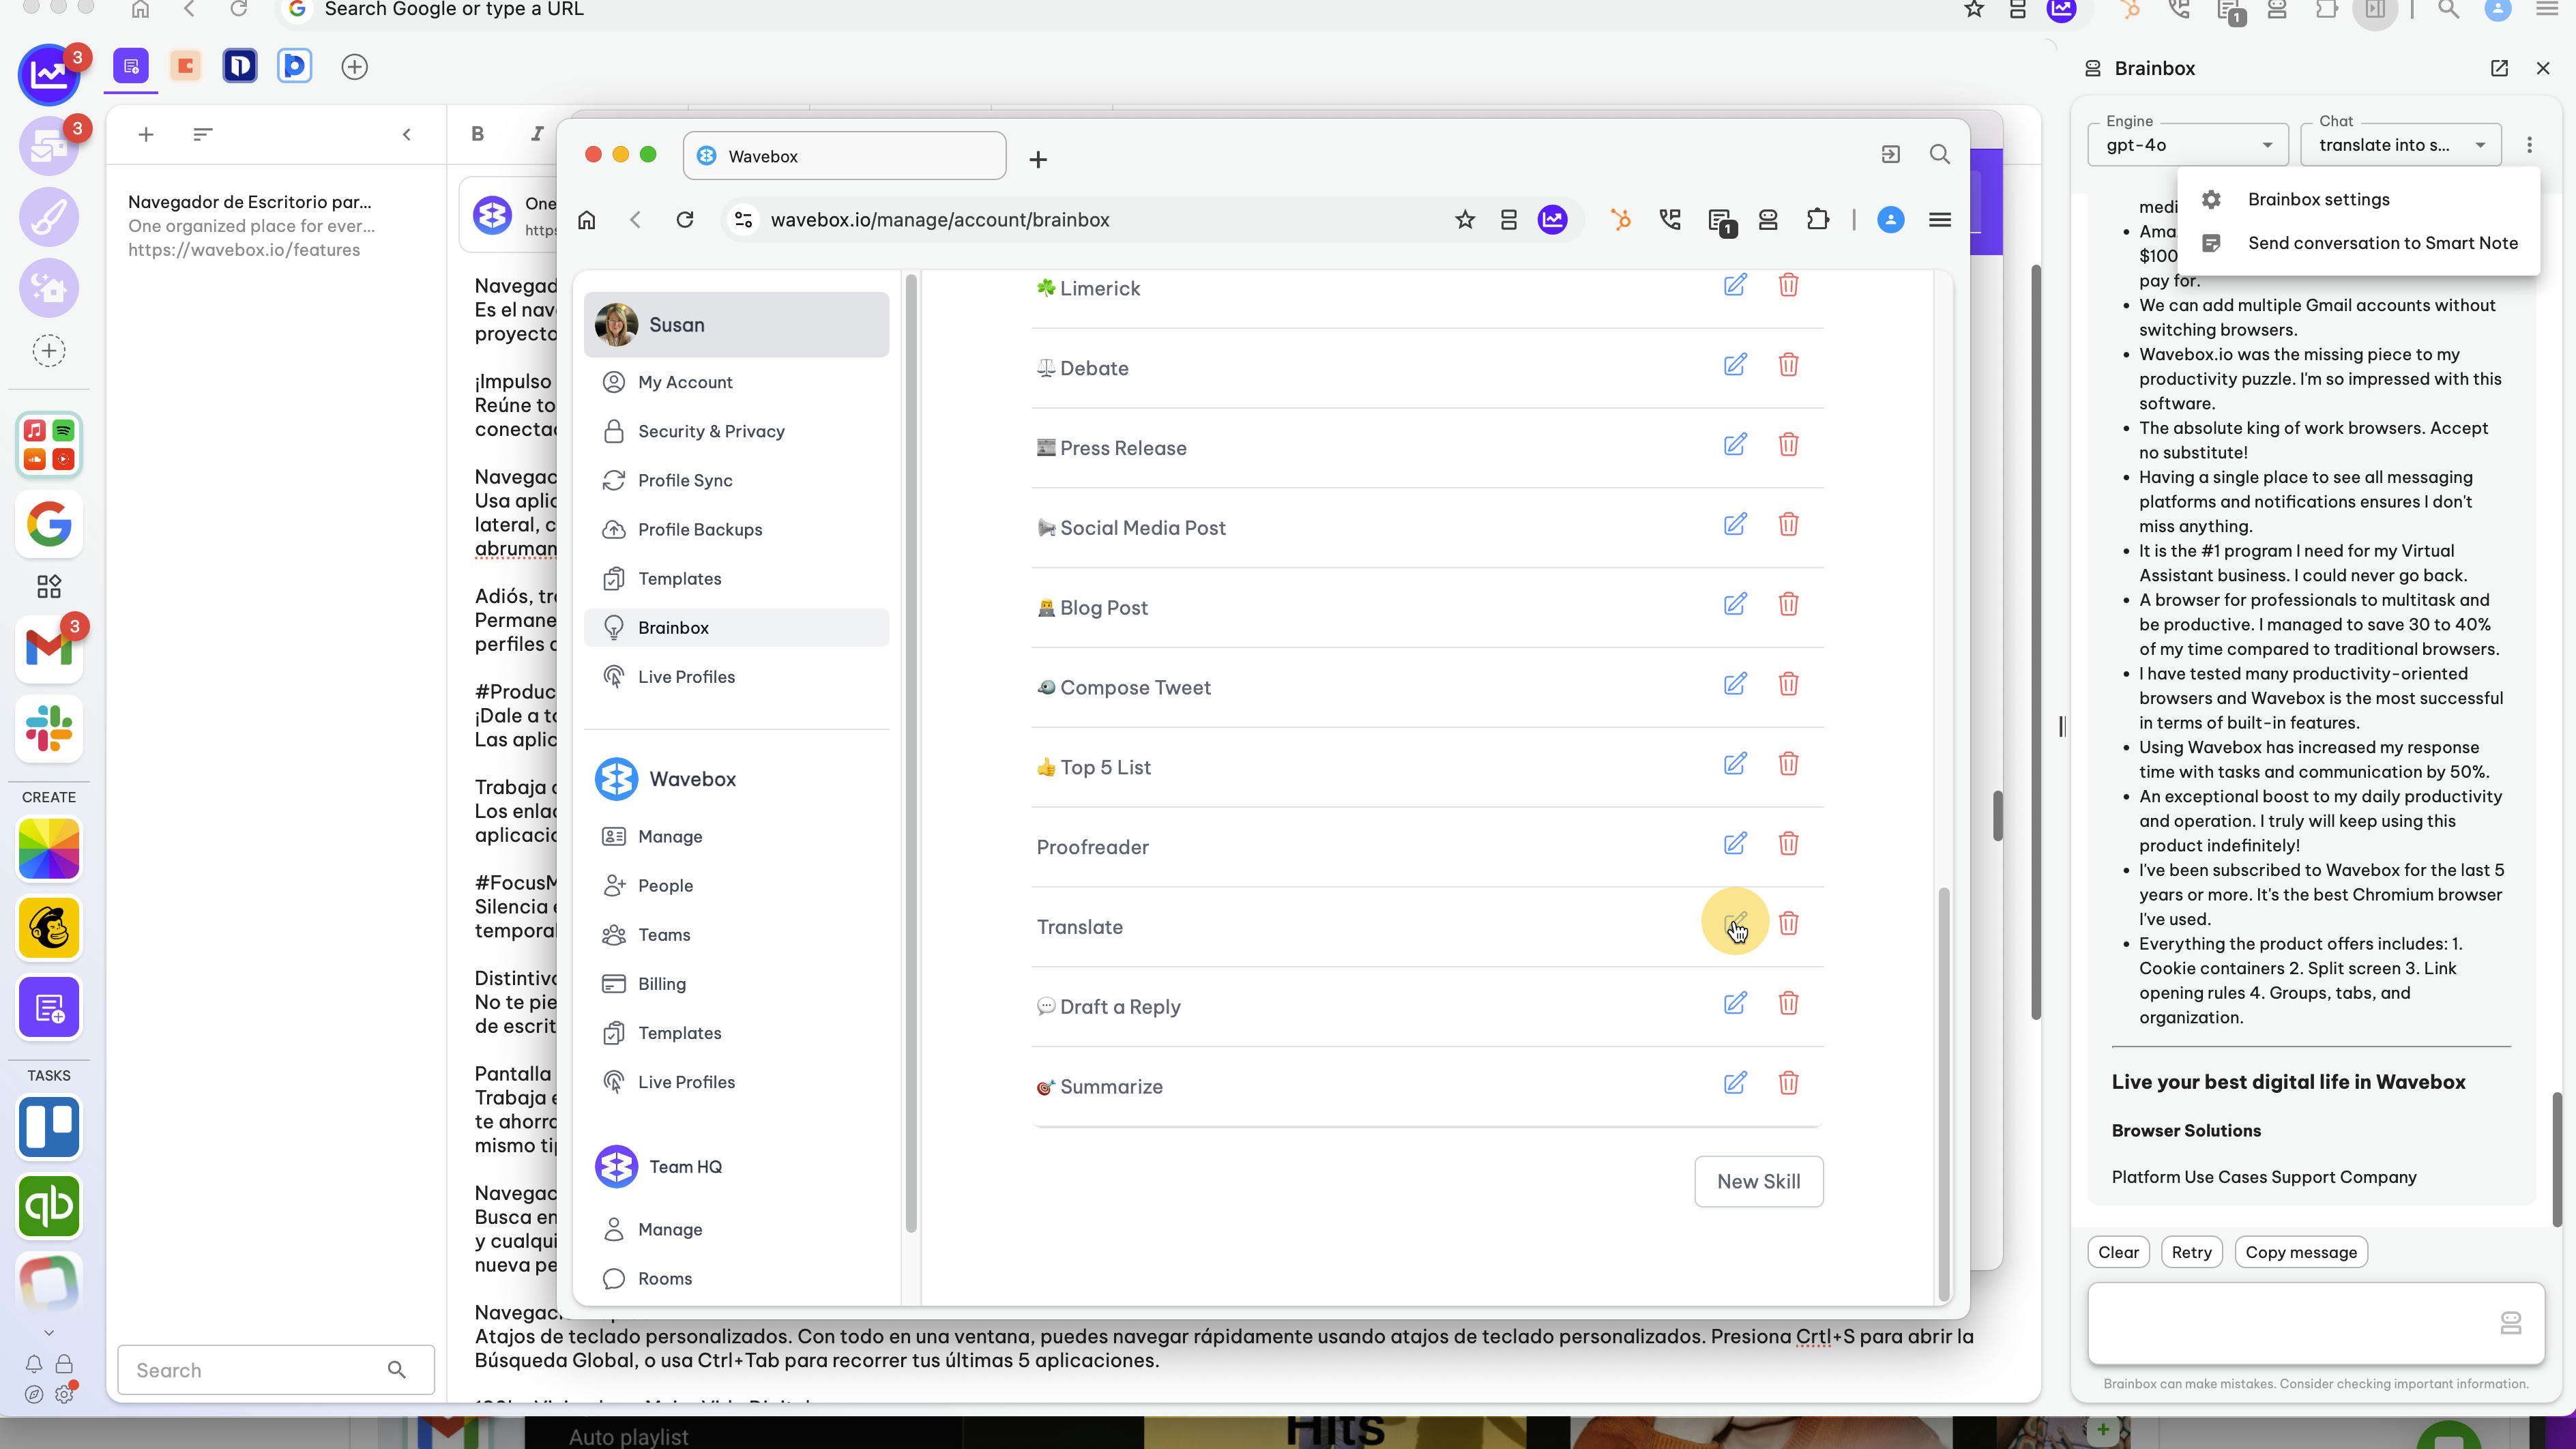The height and width of the screenshot is (1449, 2576).
Task: Toggle bold formatting in note editor
Action: coord(477,134)
